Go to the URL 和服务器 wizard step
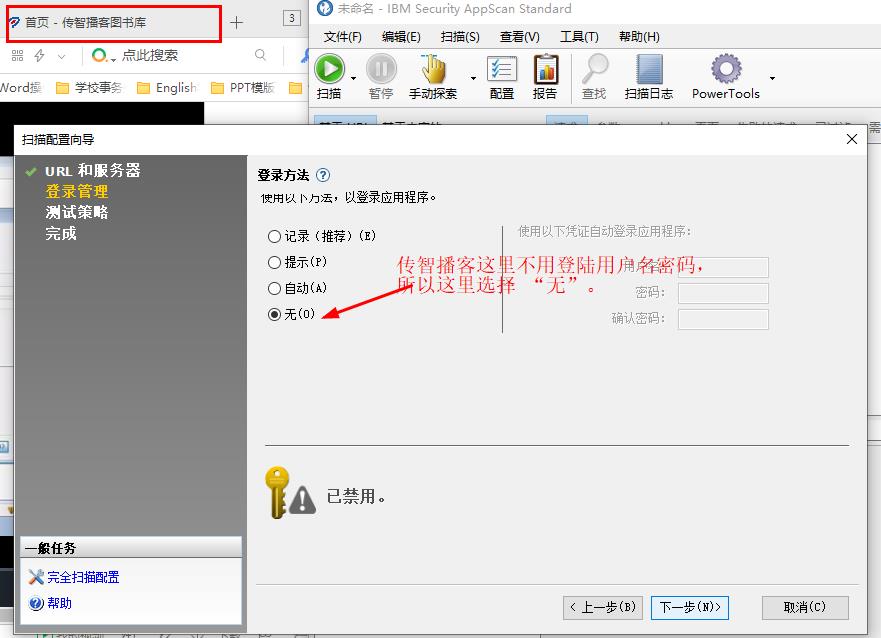Screen dimensions: 881x638 tap(93, 171)
